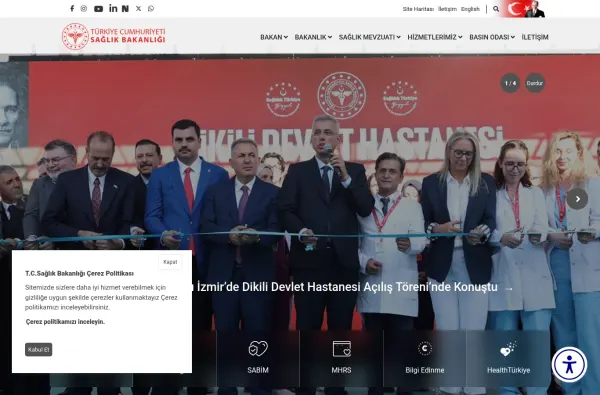The height and width of the screenshot is (395, 600).
Task: Click the Sağlık Bakanlığı logo
Action: pos(114,36)
